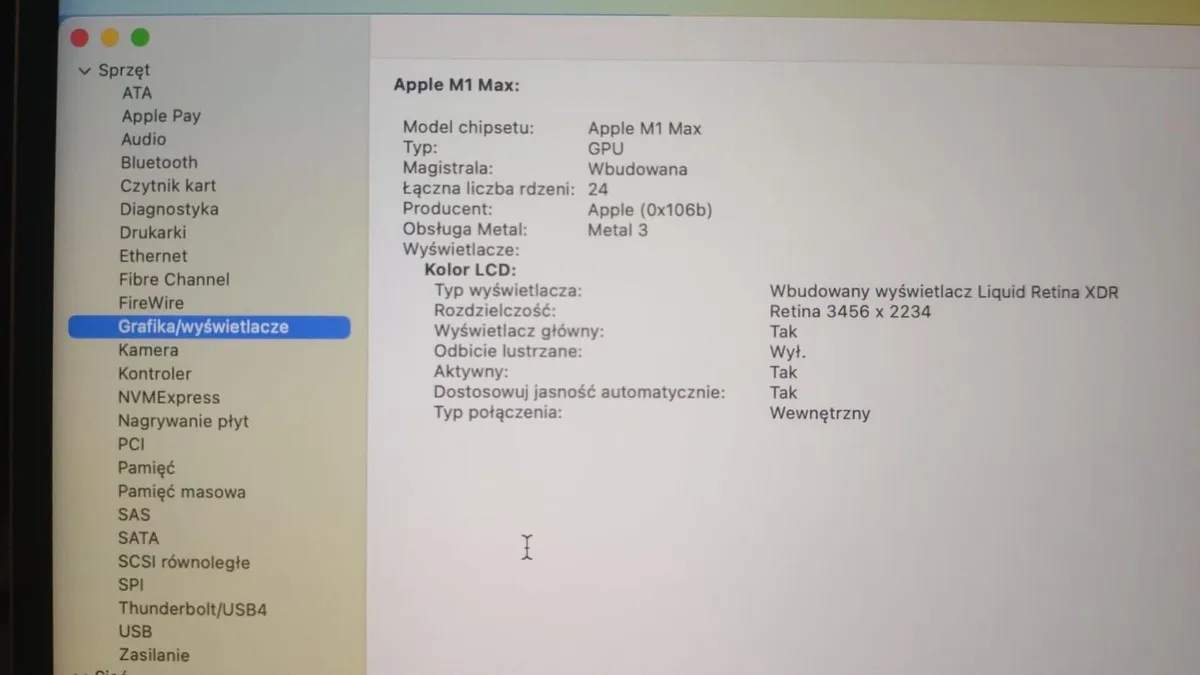1200x675 pixels.
Task: Open SATA hardware entry
Action: click(x=138, y=538)
